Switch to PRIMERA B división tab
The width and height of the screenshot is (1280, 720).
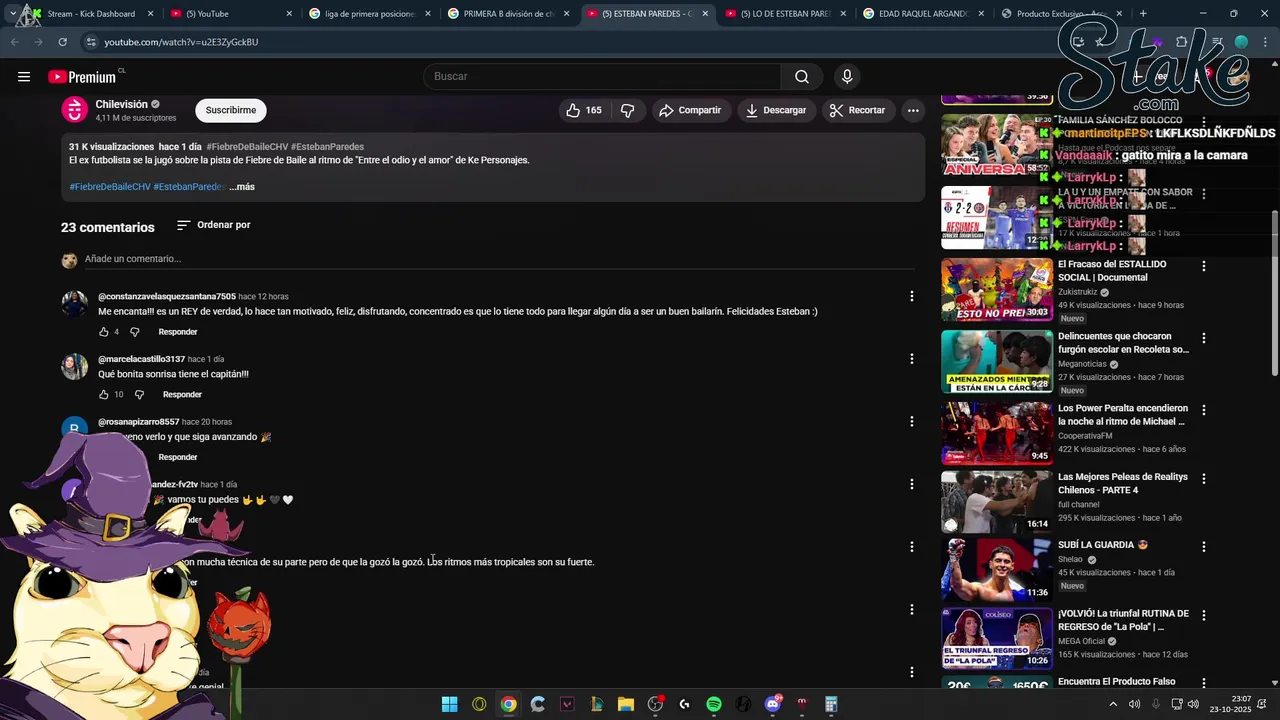(506, 14)
